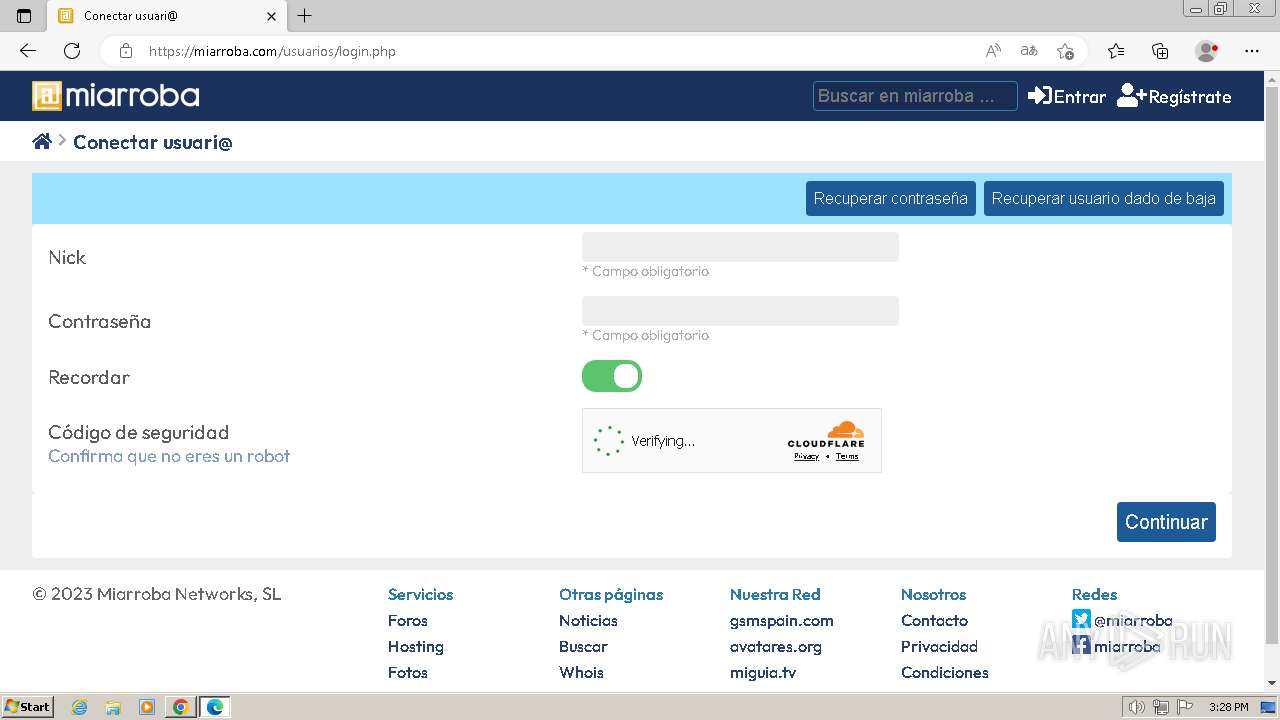Open gsmspain.com link

pos(782,620)
